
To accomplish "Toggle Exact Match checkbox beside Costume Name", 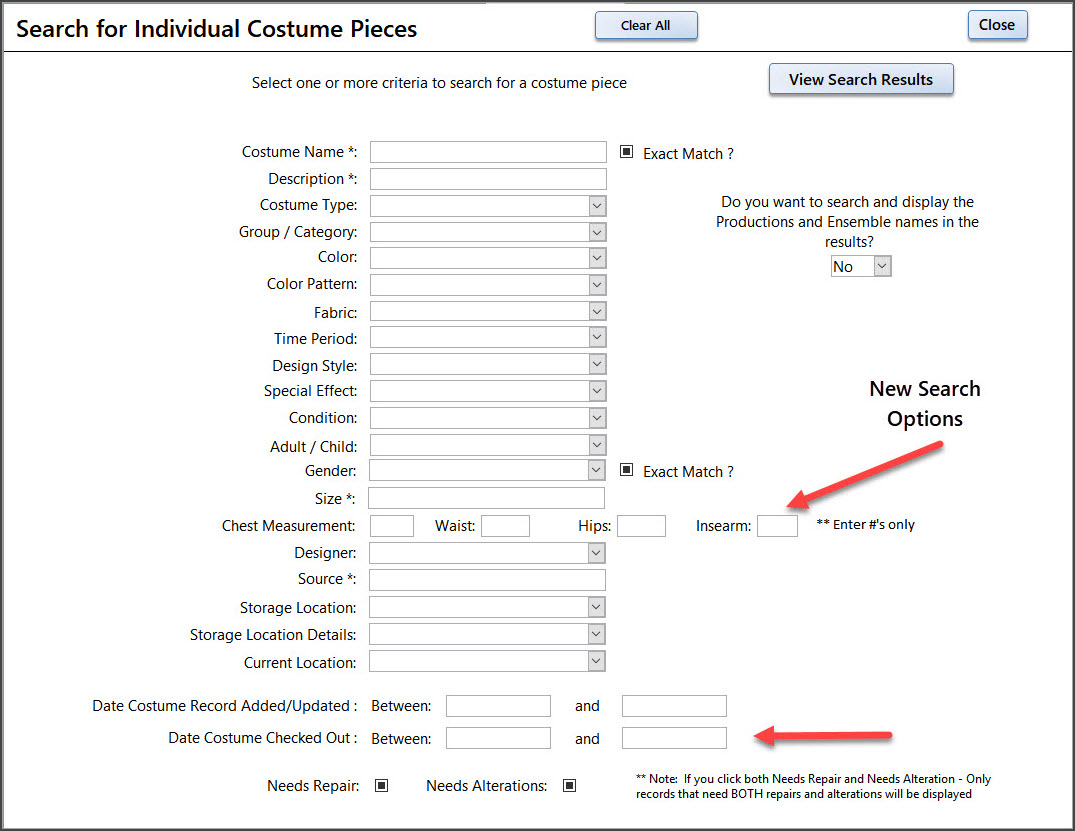I will coord(627,153).
